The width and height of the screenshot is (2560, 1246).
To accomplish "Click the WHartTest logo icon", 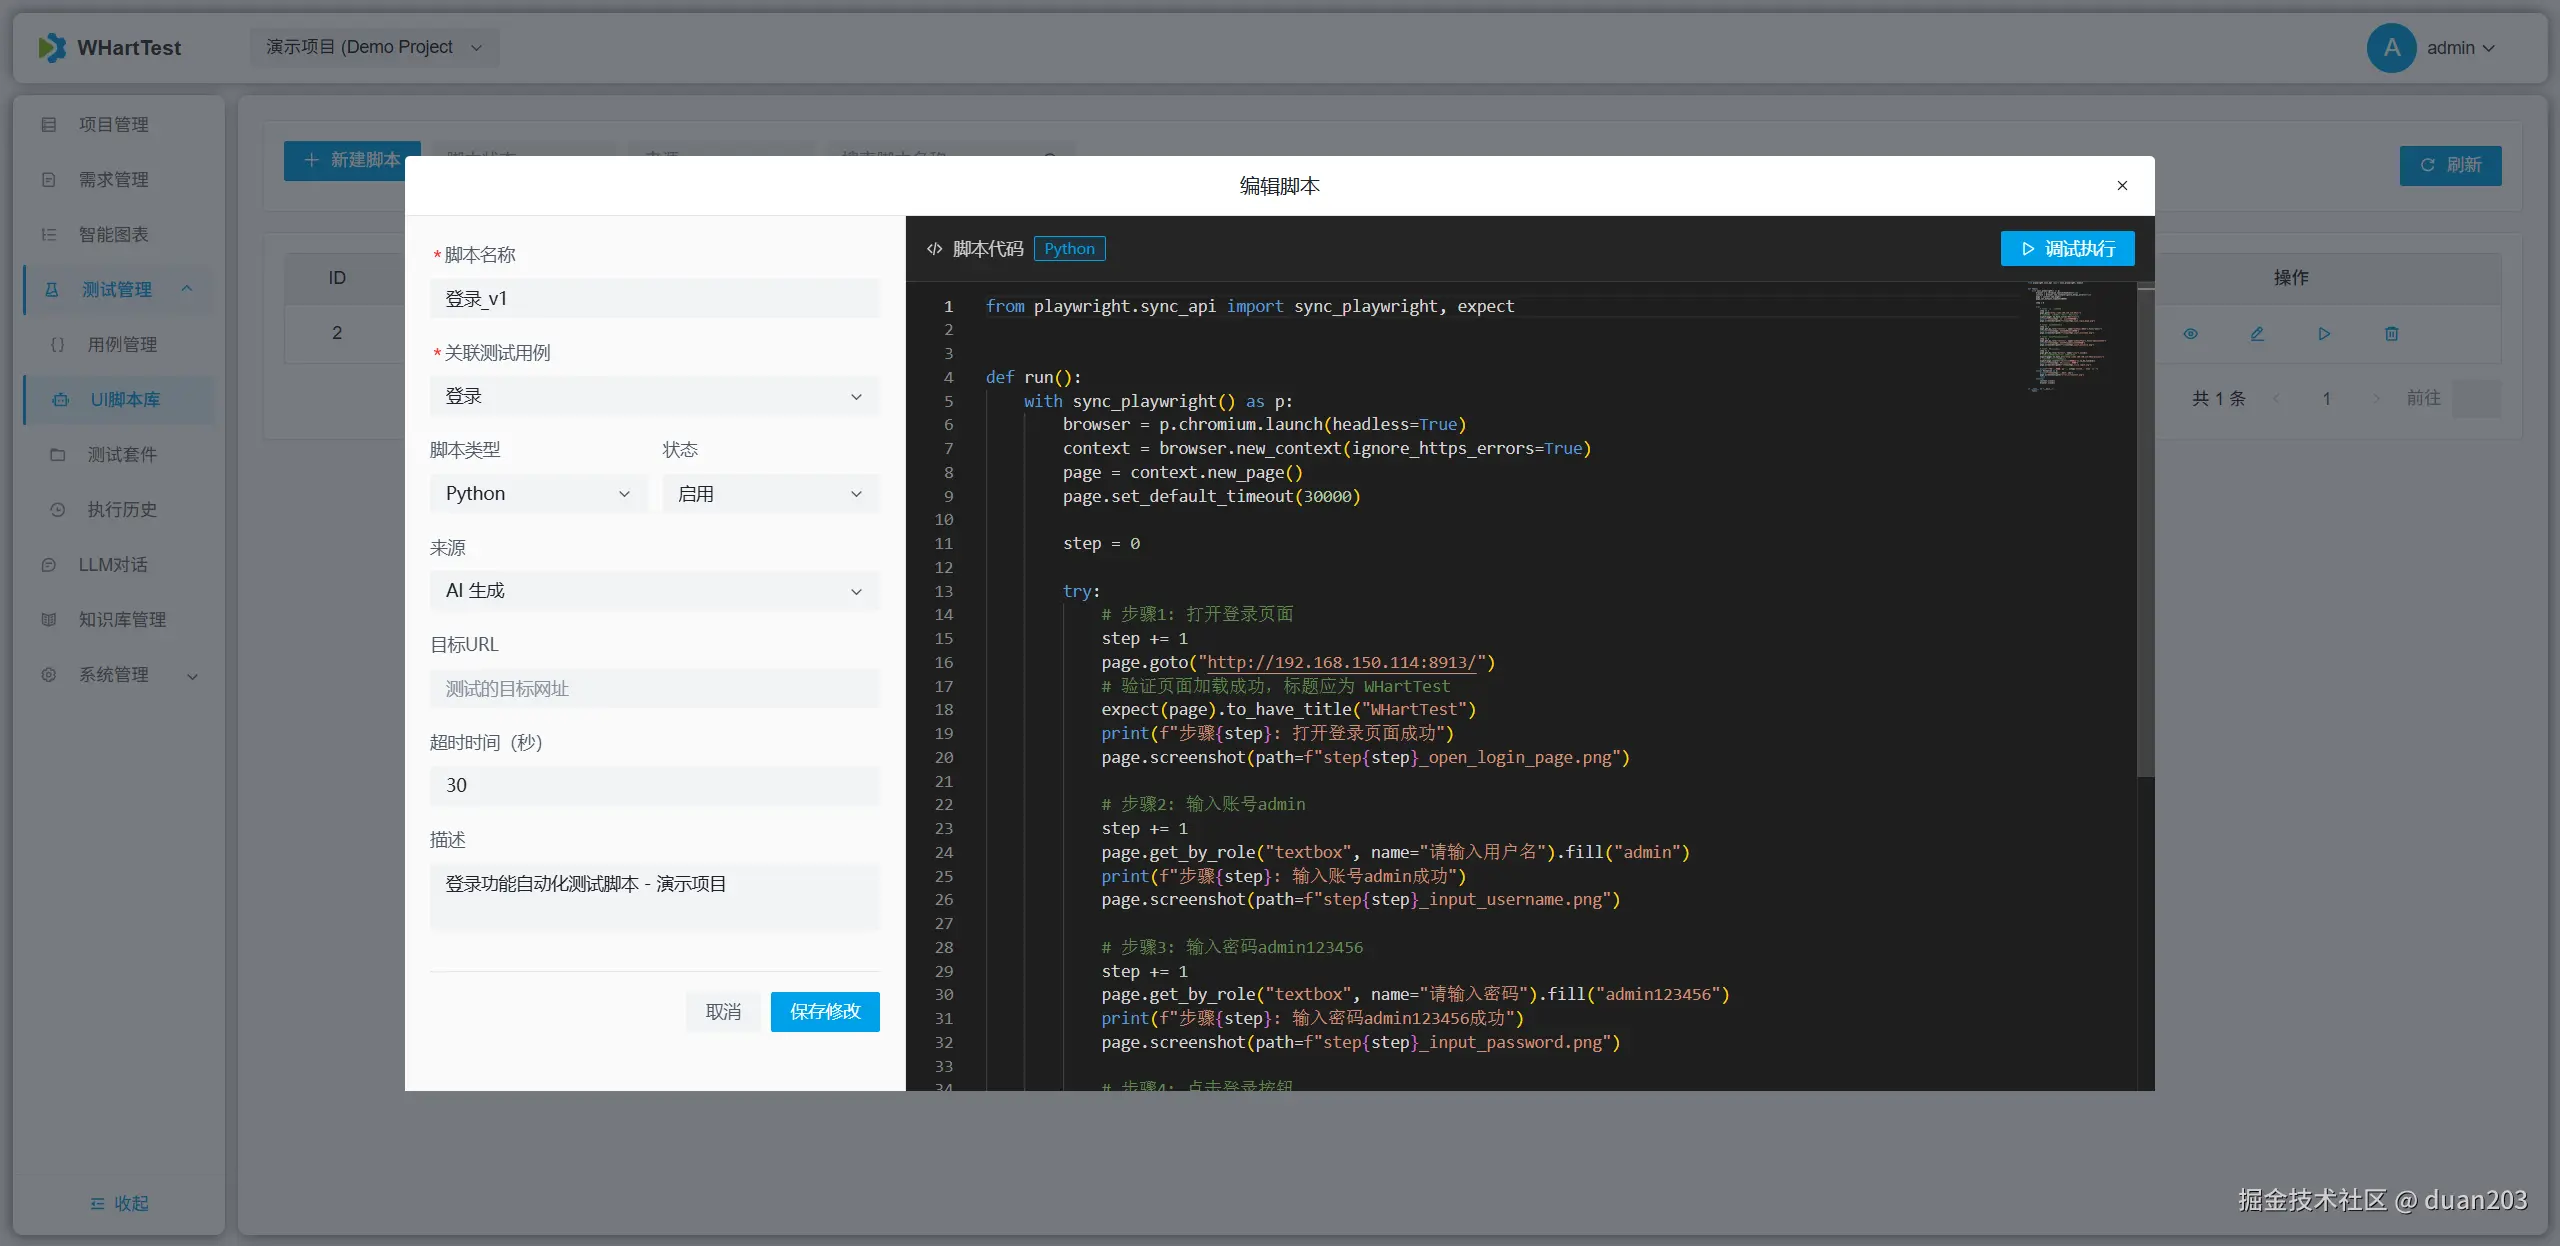I will [x=52, y=47].
